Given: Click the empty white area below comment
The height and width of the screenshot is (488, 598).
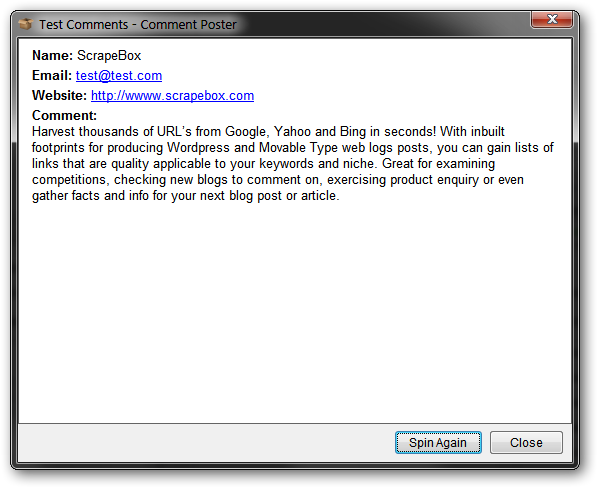Looking at the screenshot, I should 295,313.
